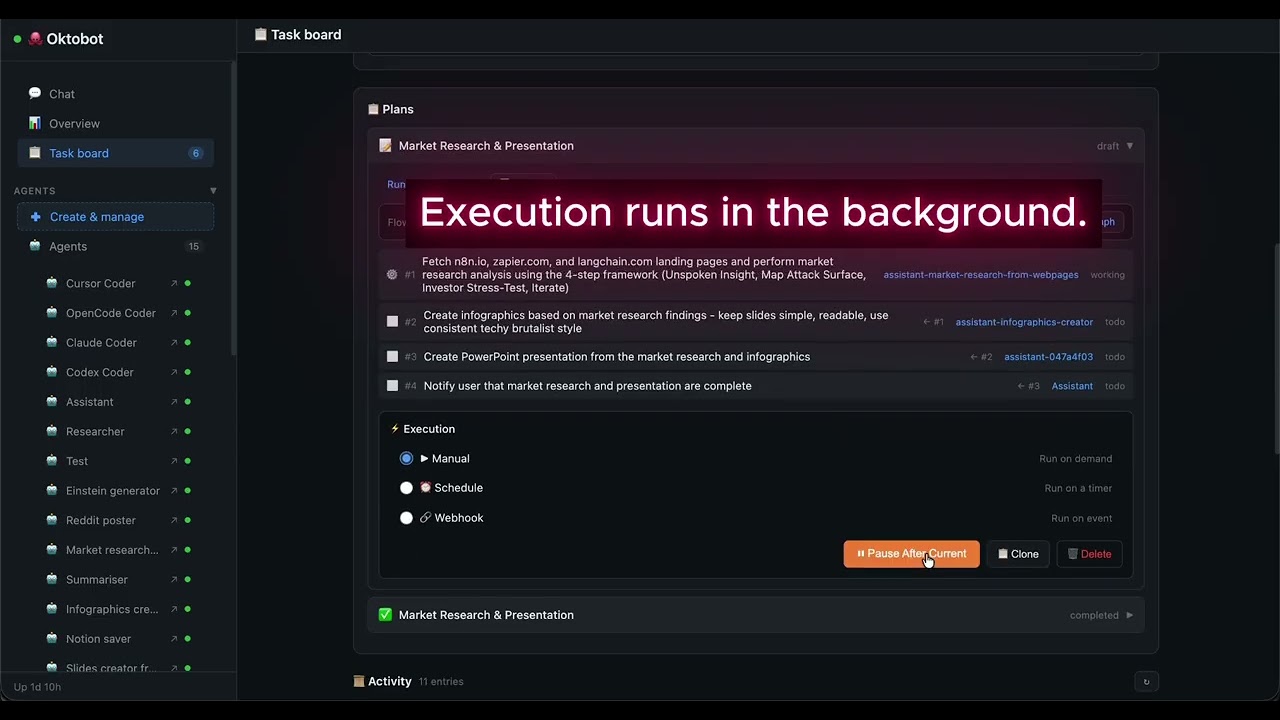Click the 'Run on demand' description
1280x720 pixels.
click(1075, 459)
